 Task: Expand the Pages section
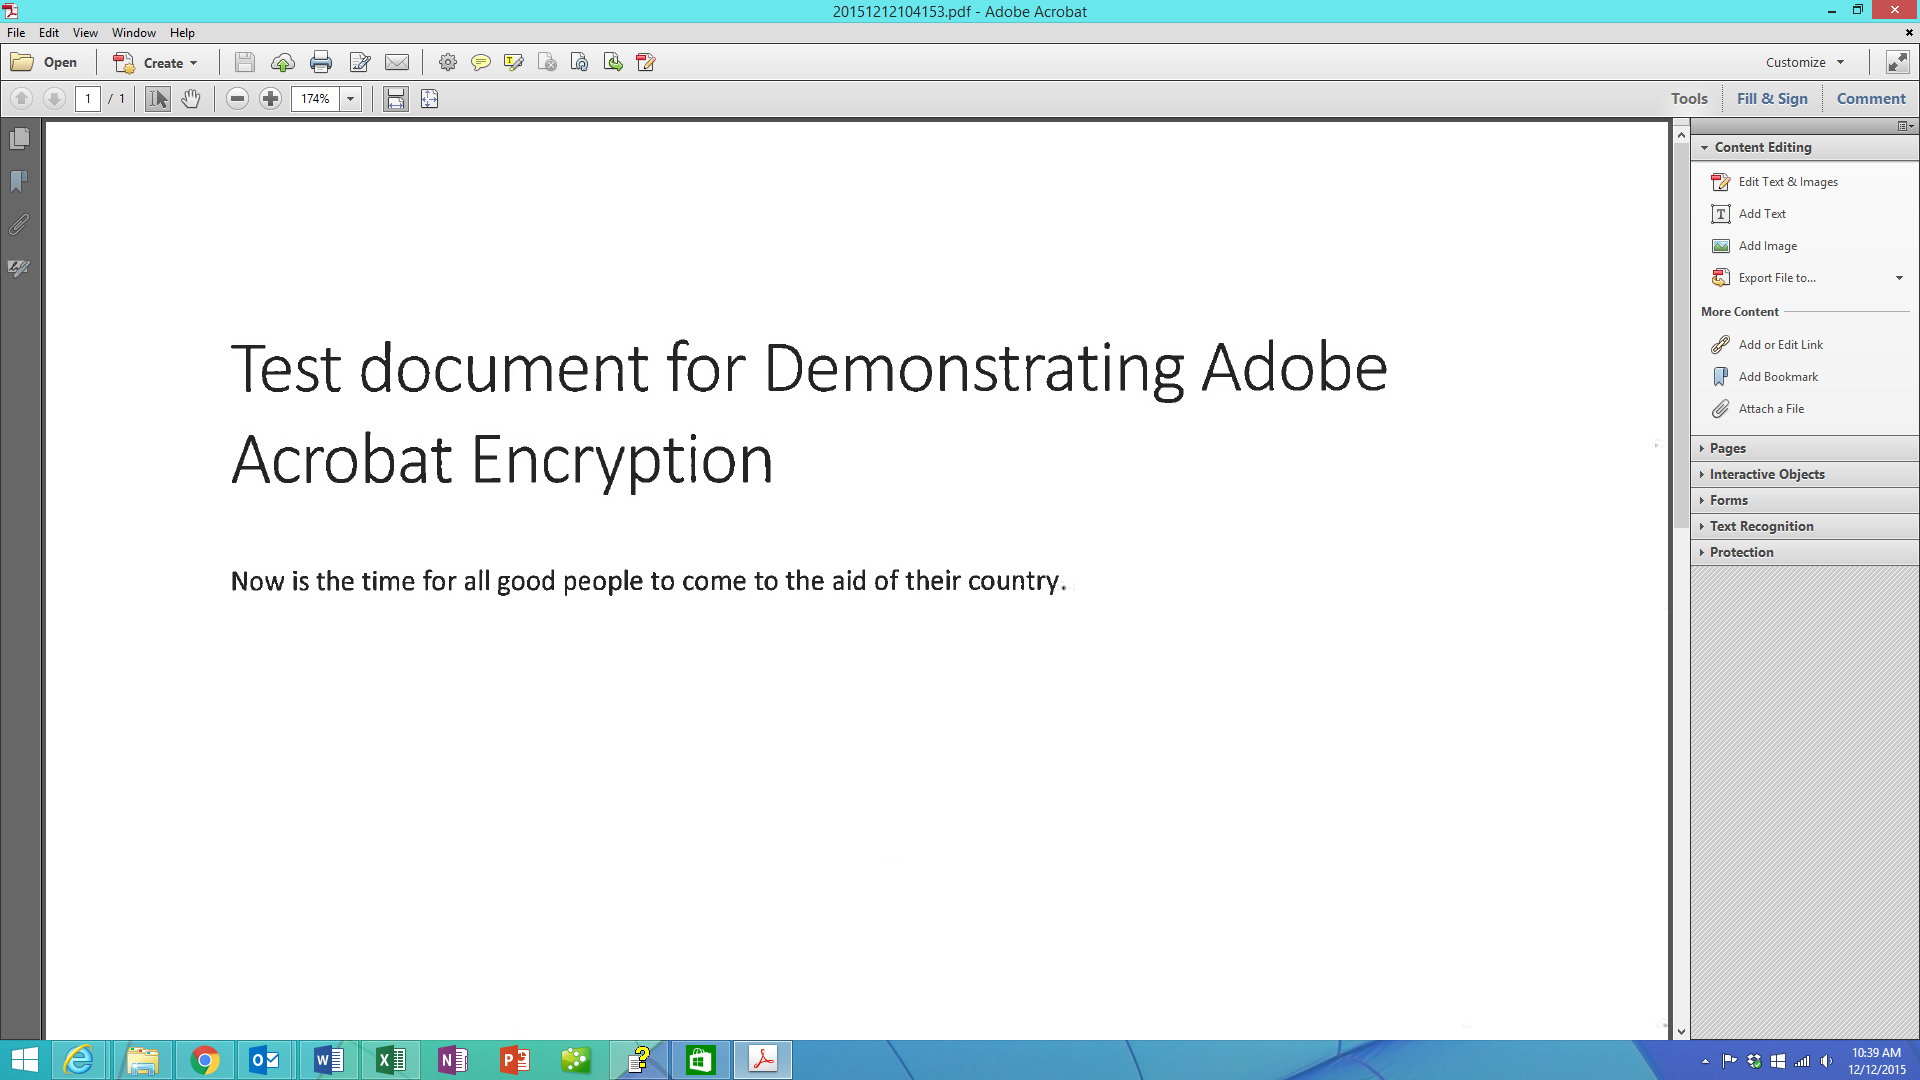pos(1804,448)
